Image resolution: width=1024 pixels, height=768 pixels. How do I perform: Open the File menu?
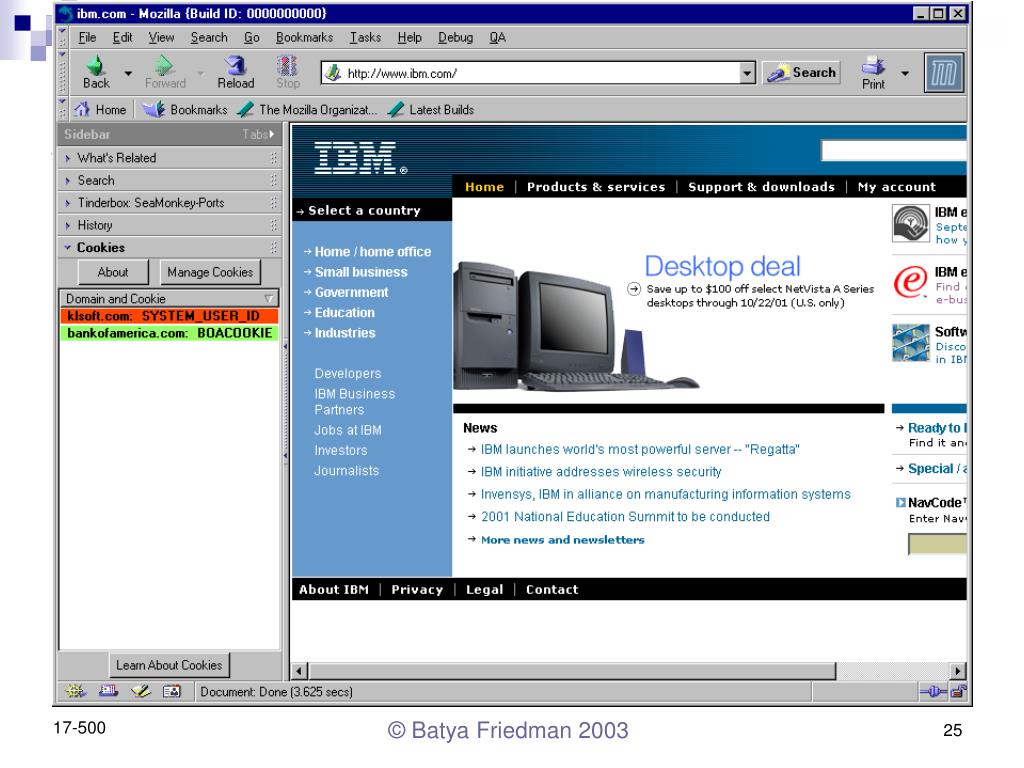pos(87,37)
